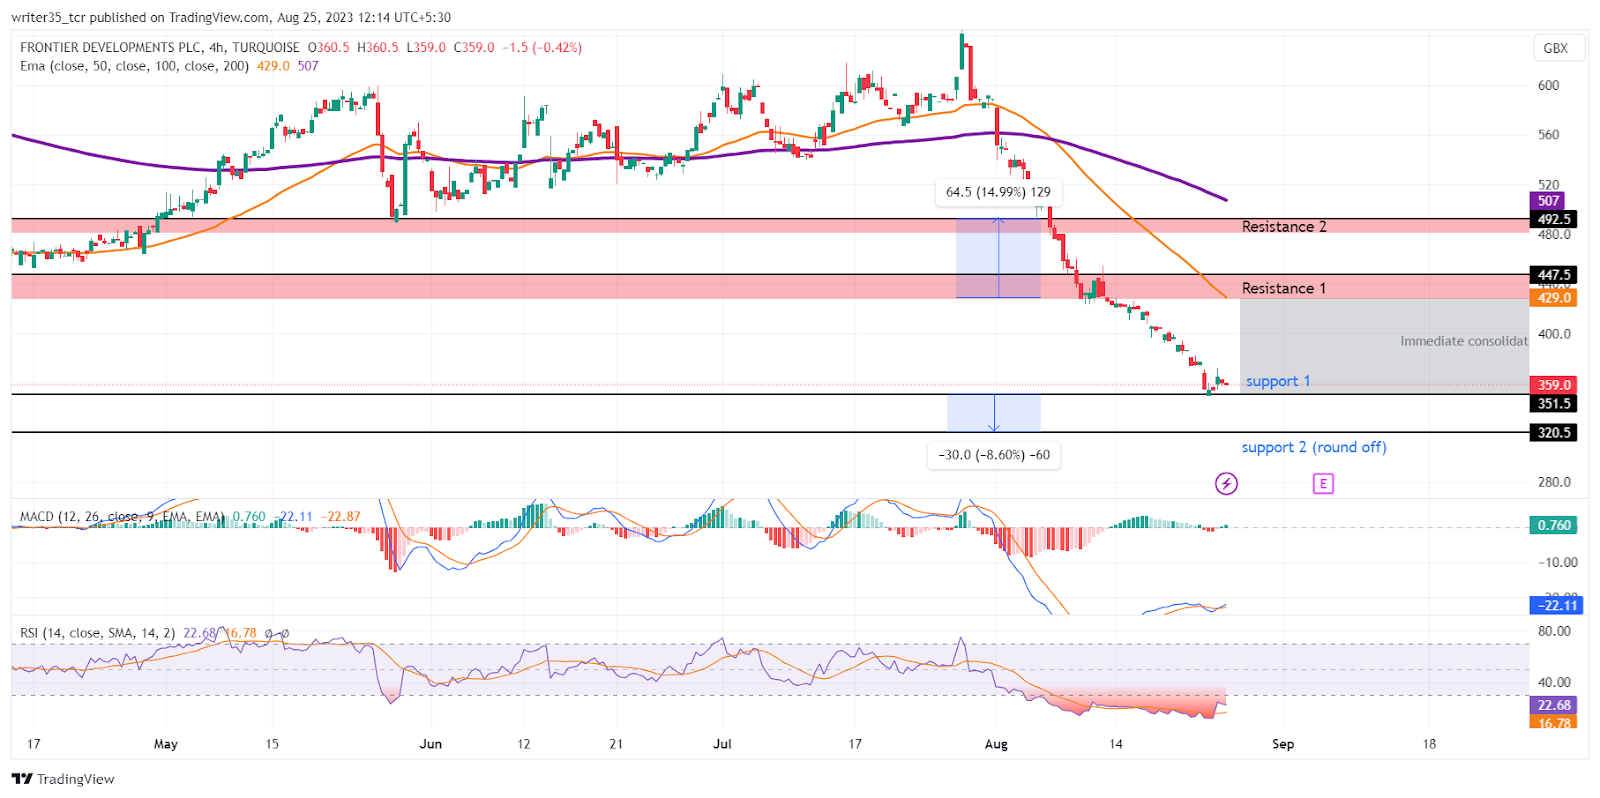Open the GBX currency selector

pyautogui.click(x=1556, y=48)
